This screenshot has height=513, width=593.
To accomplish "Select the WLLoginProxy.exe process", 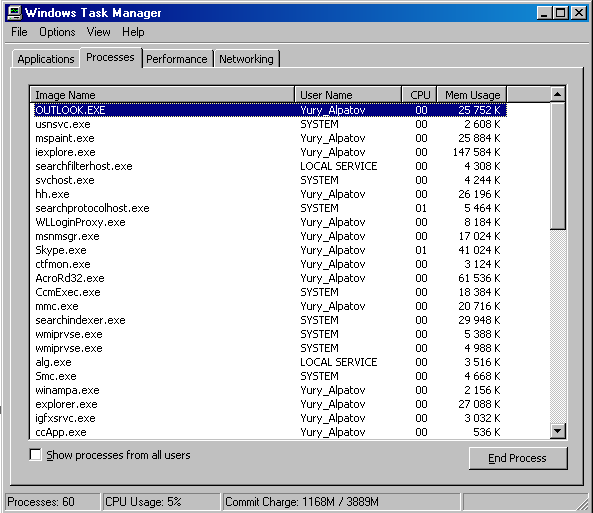I will point(270,222).
